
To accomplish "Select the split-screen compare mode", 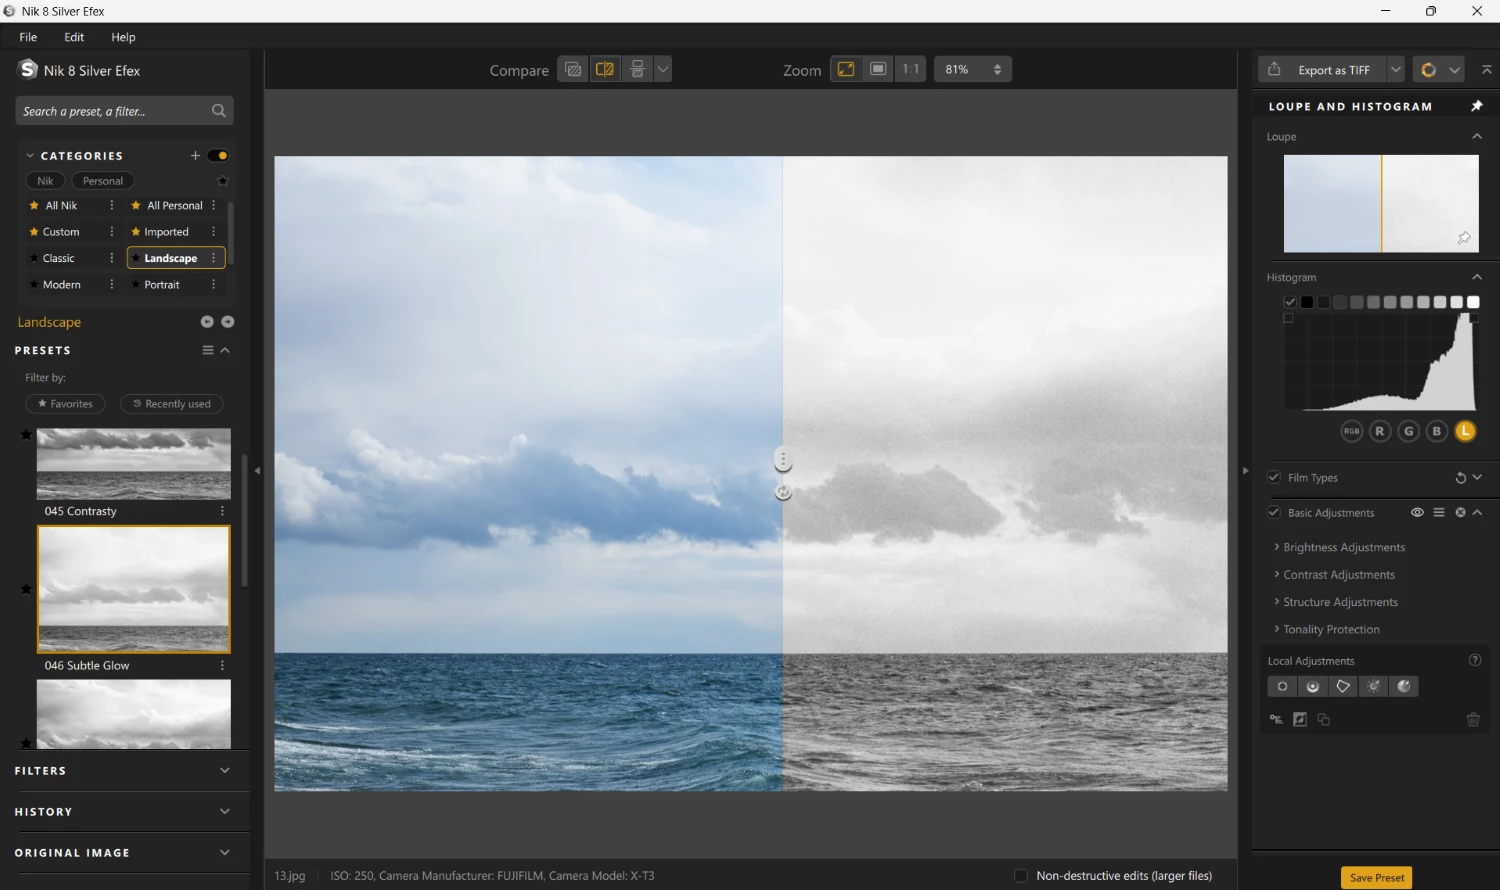I will coord(605,68).
